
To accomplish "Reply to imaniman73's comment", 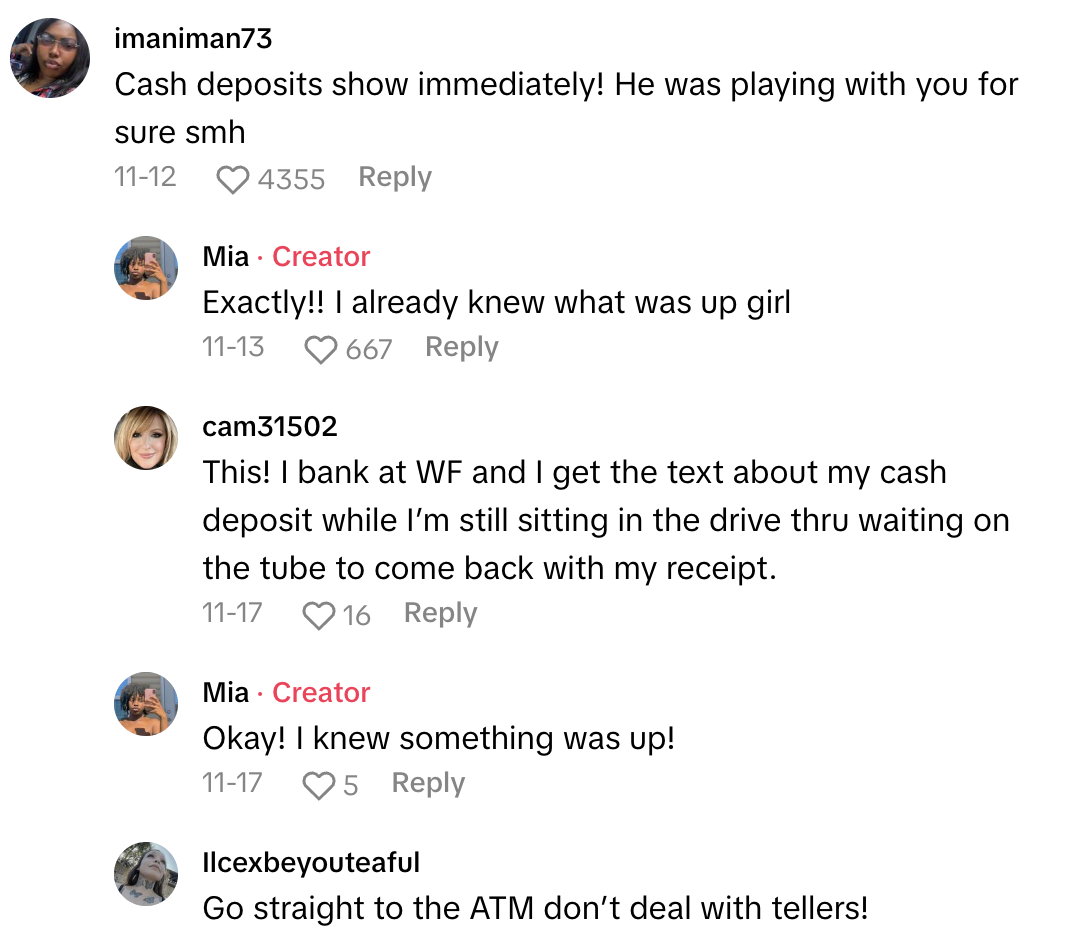I will point(394,177).
